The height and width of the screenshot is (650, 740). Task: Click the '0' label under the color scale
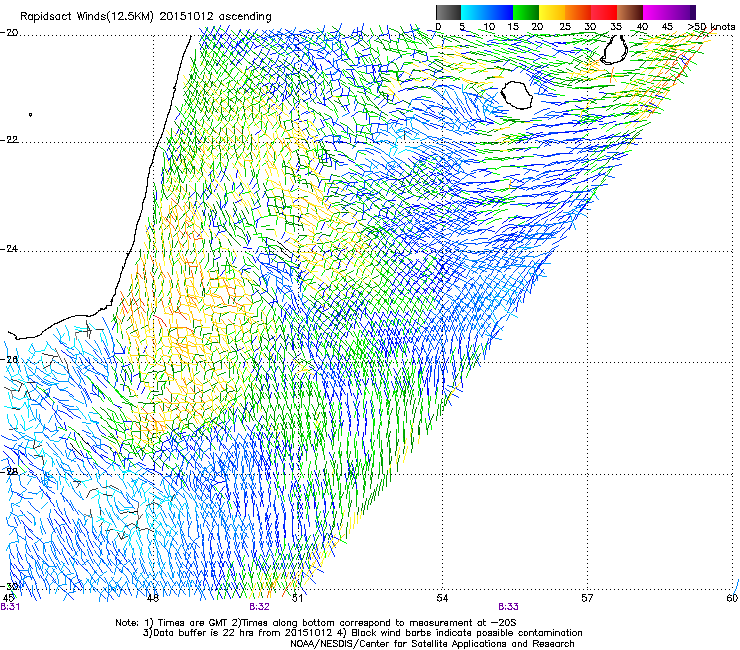coord(438,27)
